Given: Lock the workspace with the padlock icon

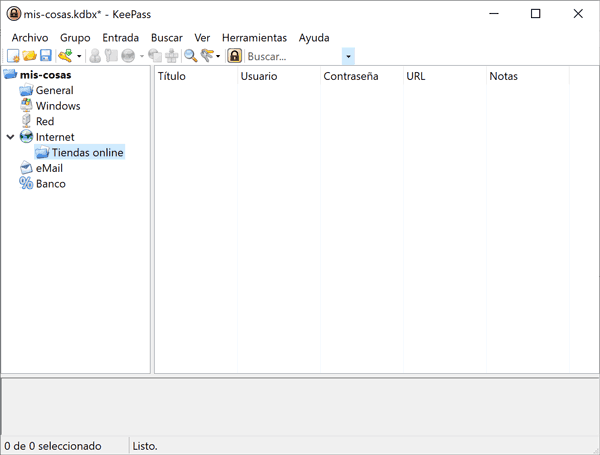Looking at the screenshot, I should [235, 56].
